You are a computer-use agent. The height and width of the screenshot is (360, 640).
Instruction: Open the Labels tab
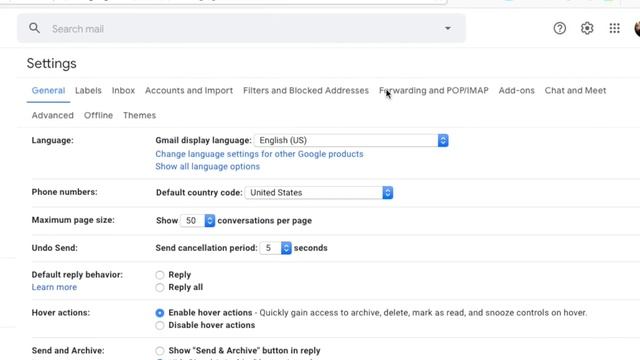click(88, 91)
